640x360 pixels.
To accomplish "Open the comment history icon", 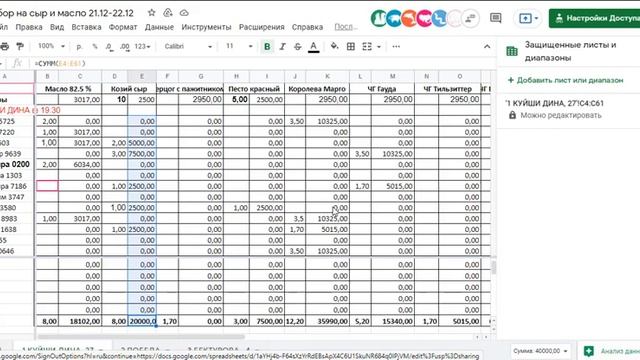I will click(496, 18).
